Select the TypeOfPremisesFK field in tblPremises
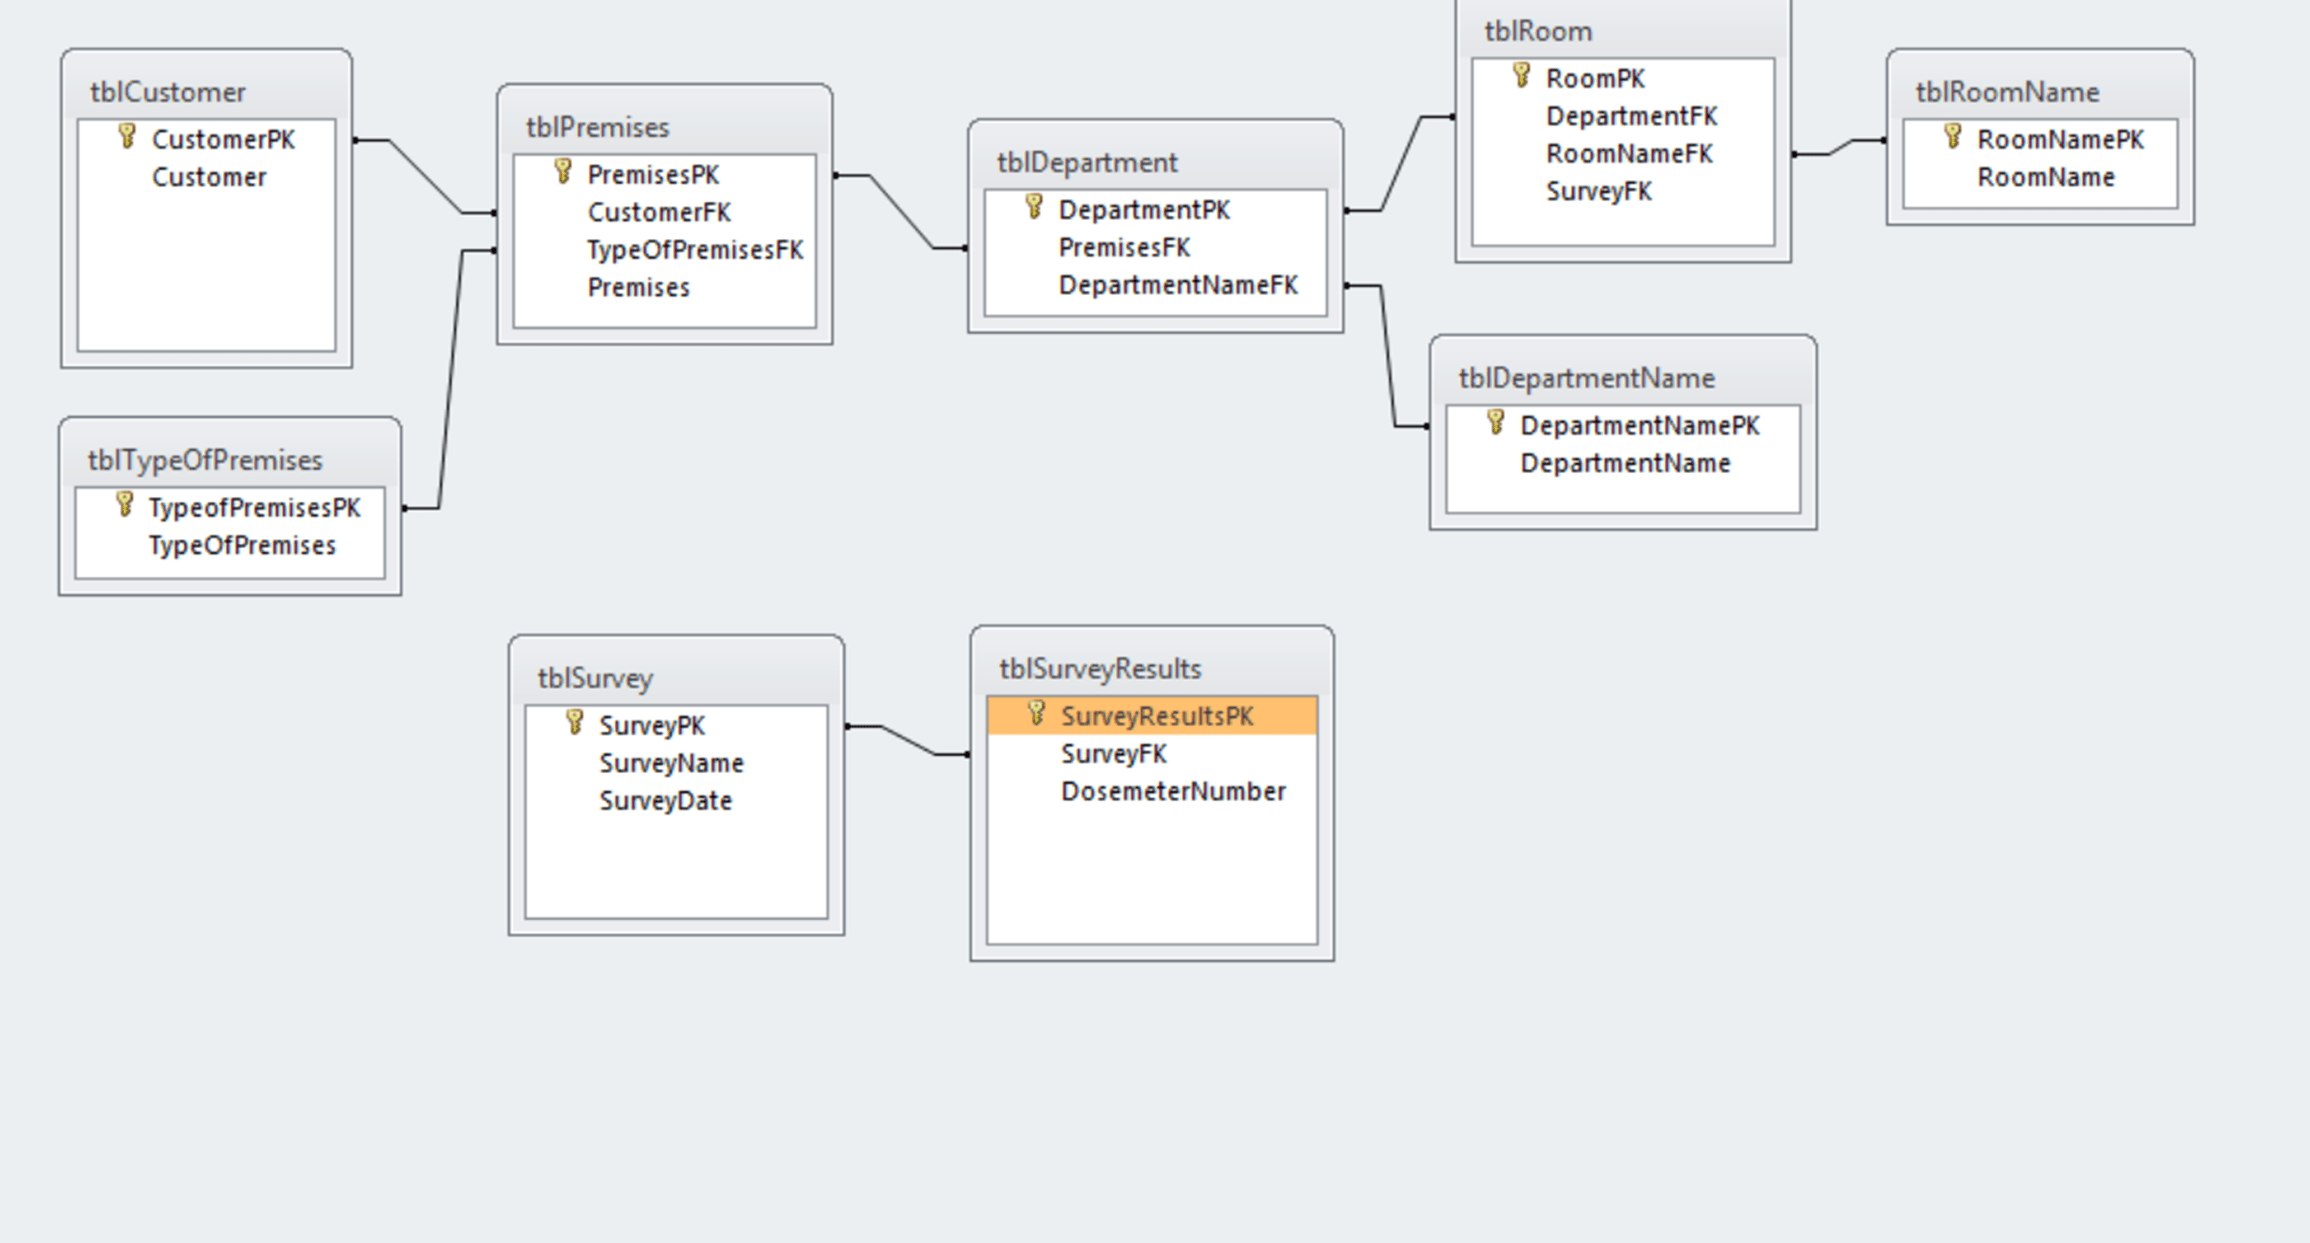This screenshot has width=2310, height=1243. [694, 250]
